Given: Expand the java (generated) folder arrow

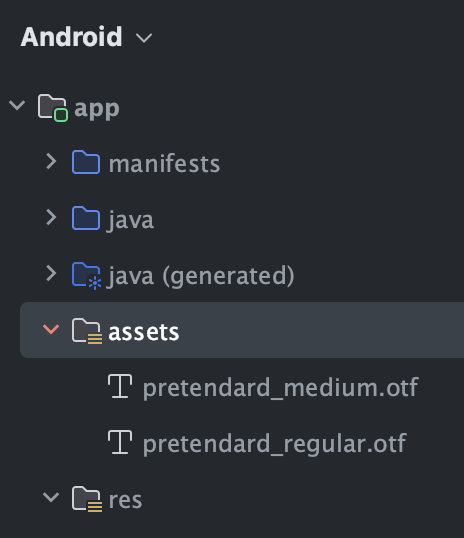Looking at the screenshot, I should tap(51, 273).
